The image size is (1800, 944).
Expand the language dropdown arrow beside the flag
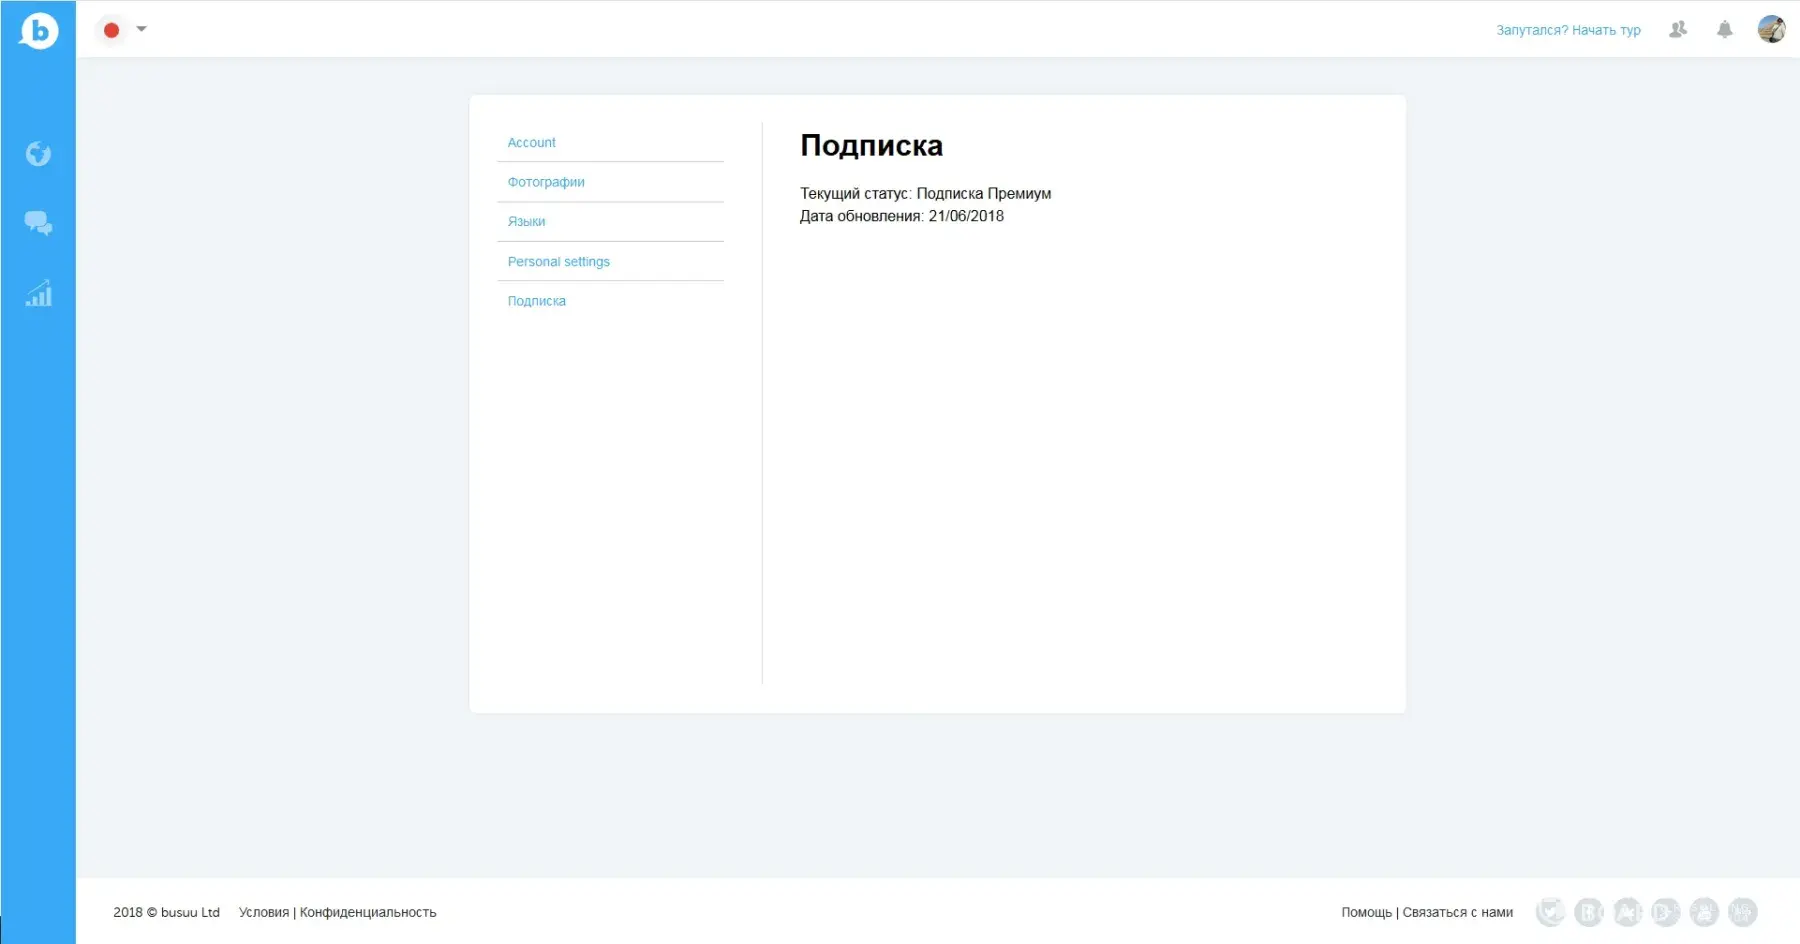(x=142, y=29)
